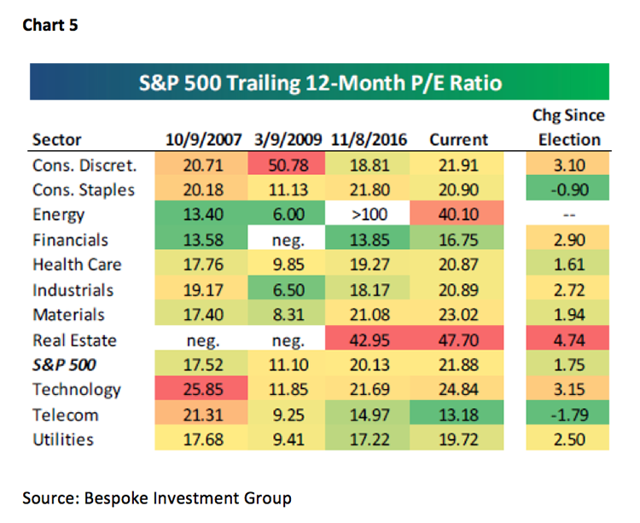Select the Sector column header

[57, 140]
